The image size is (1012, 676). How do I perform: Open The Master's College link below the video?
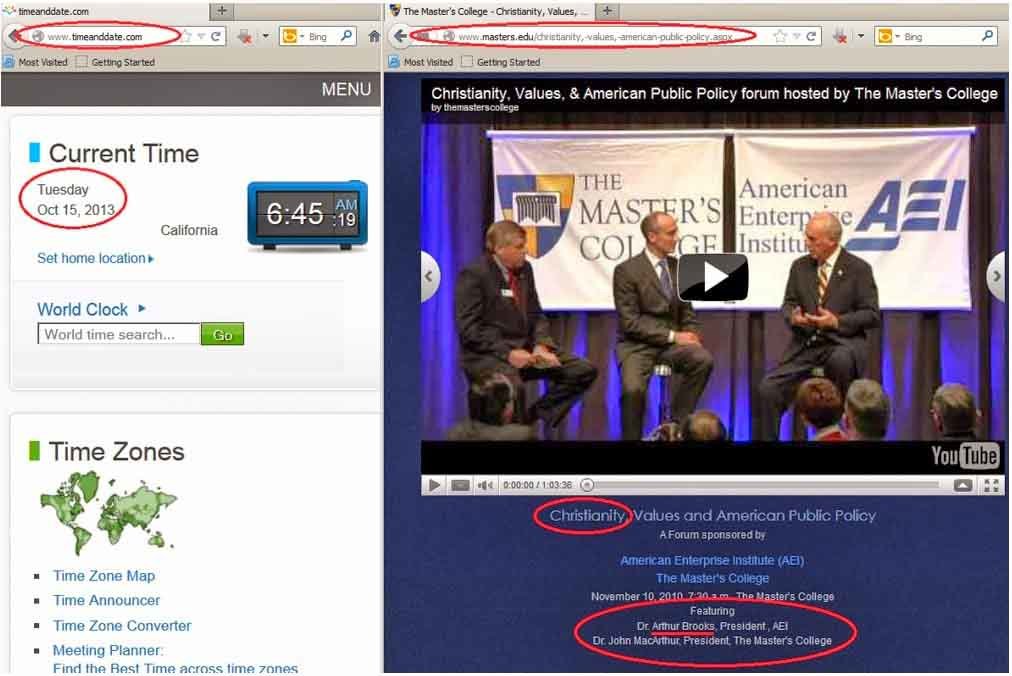pos(713,579)
